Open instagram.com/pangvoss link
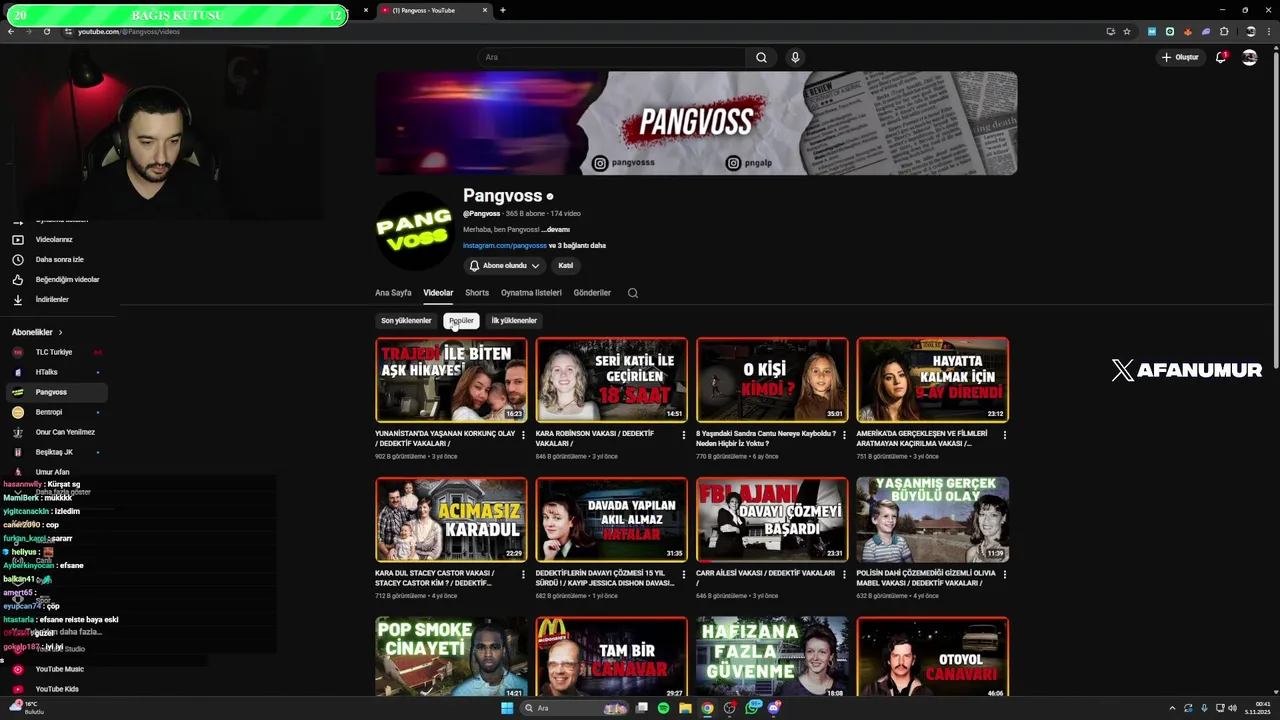This screenshot has height=720, width=1280. coord(505,245)
